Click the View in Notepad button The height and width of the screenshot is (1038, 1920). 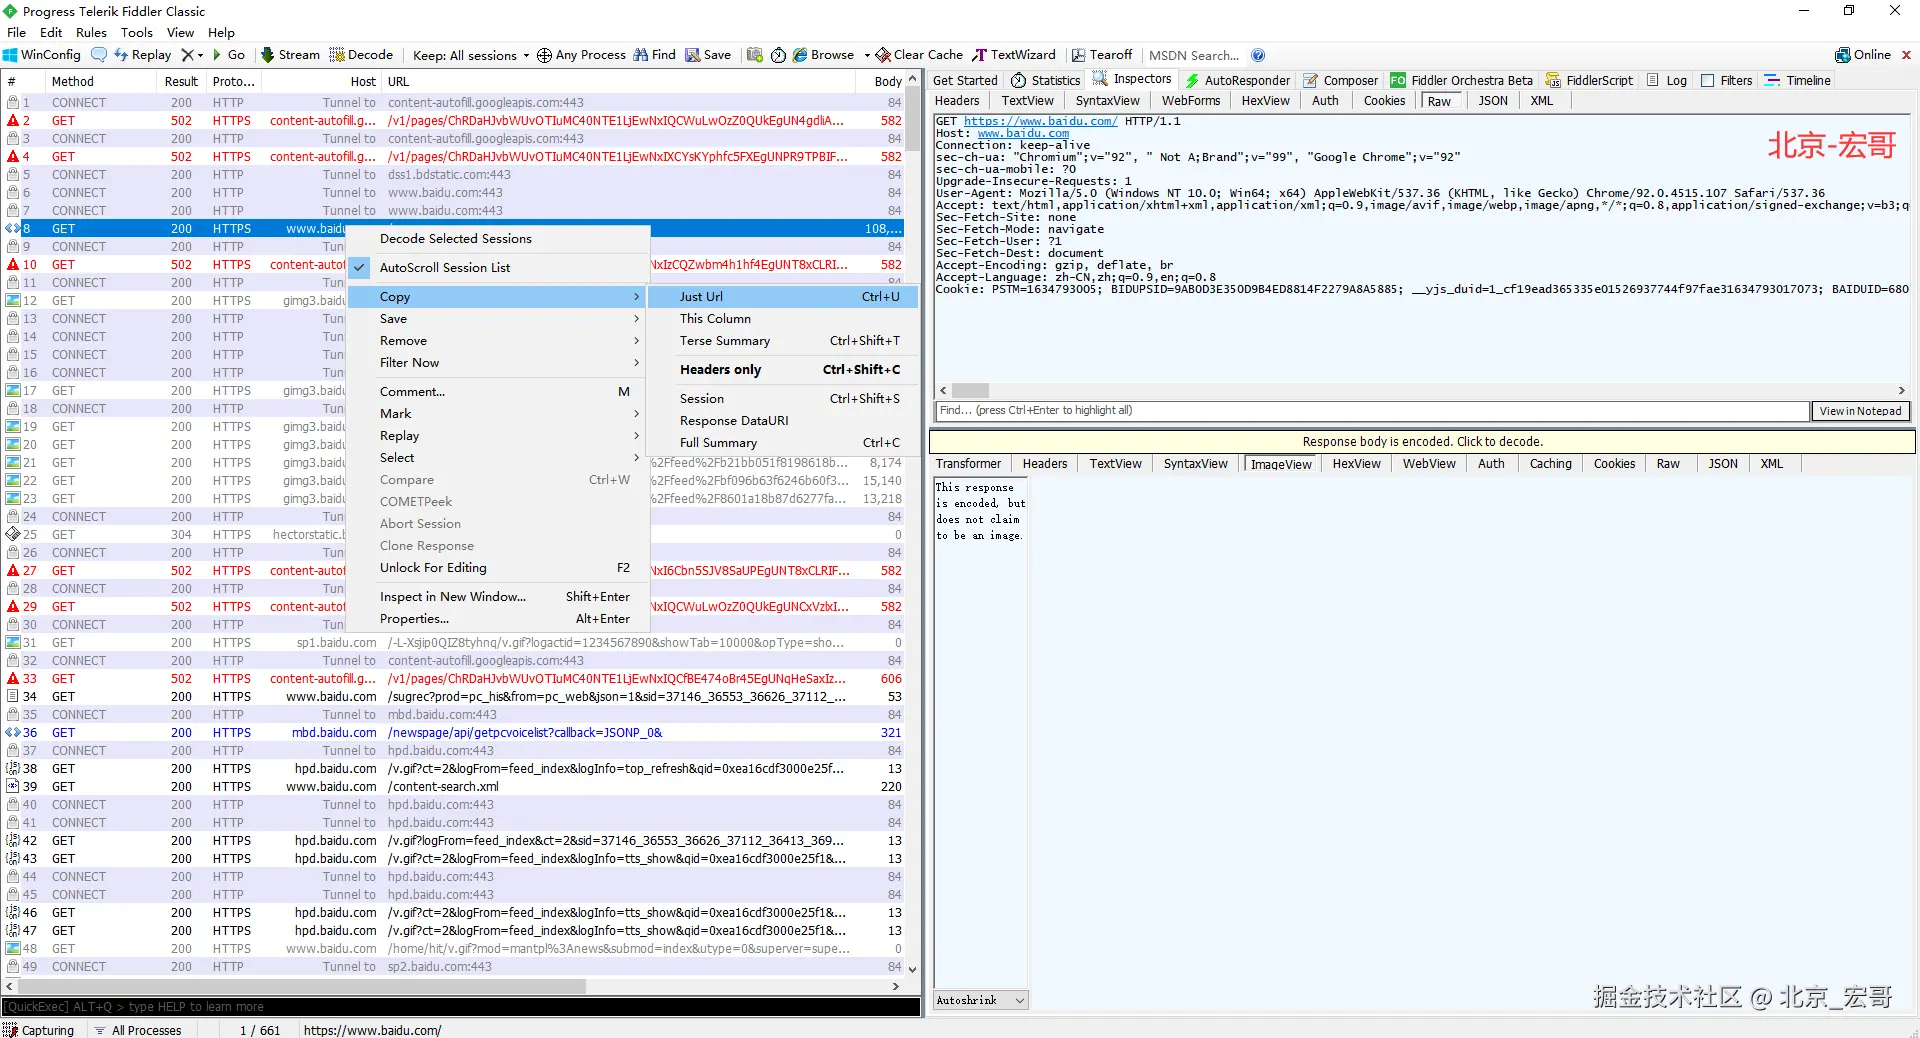click(x=1860, y=411)
